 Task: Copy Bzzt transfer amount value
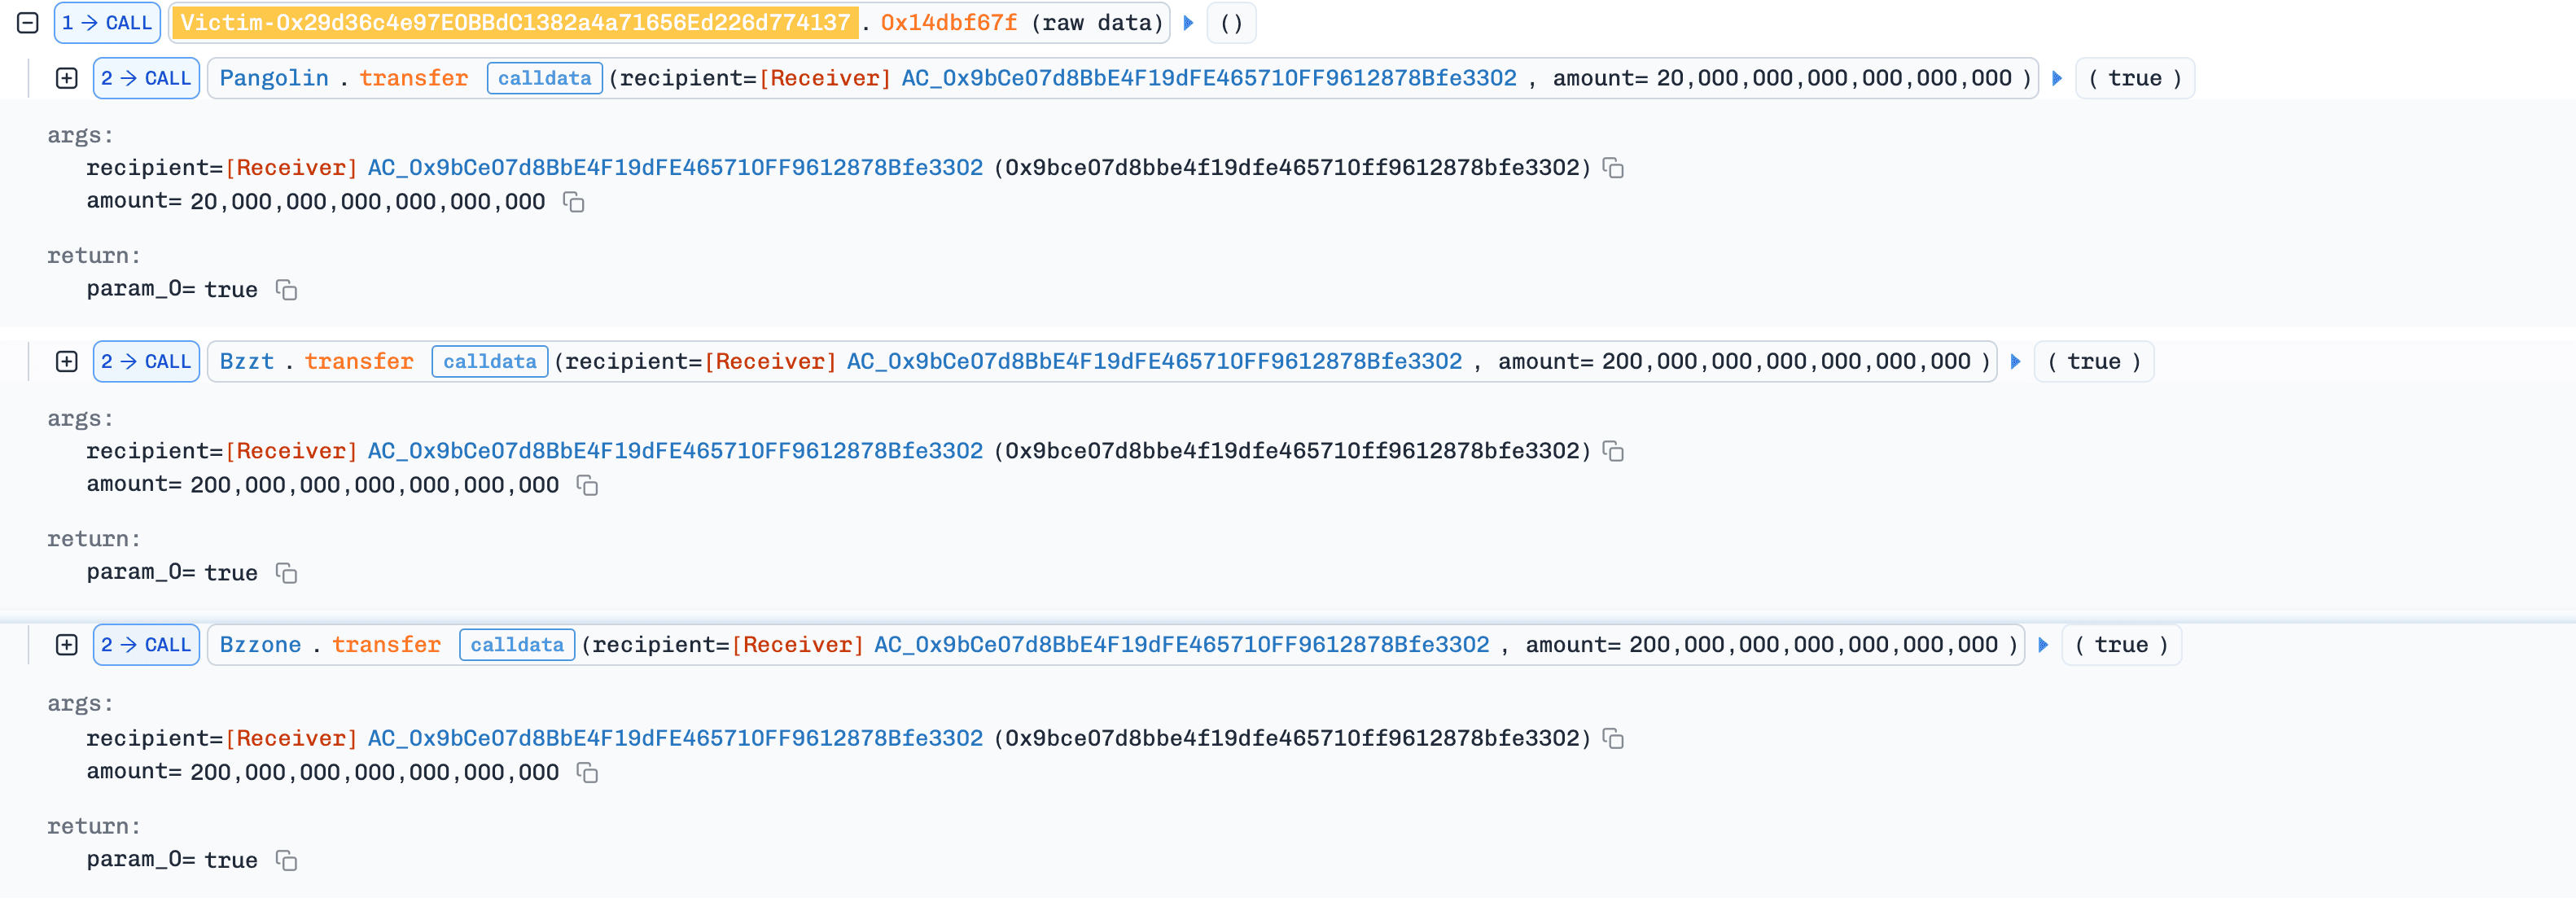pos(588,485)
